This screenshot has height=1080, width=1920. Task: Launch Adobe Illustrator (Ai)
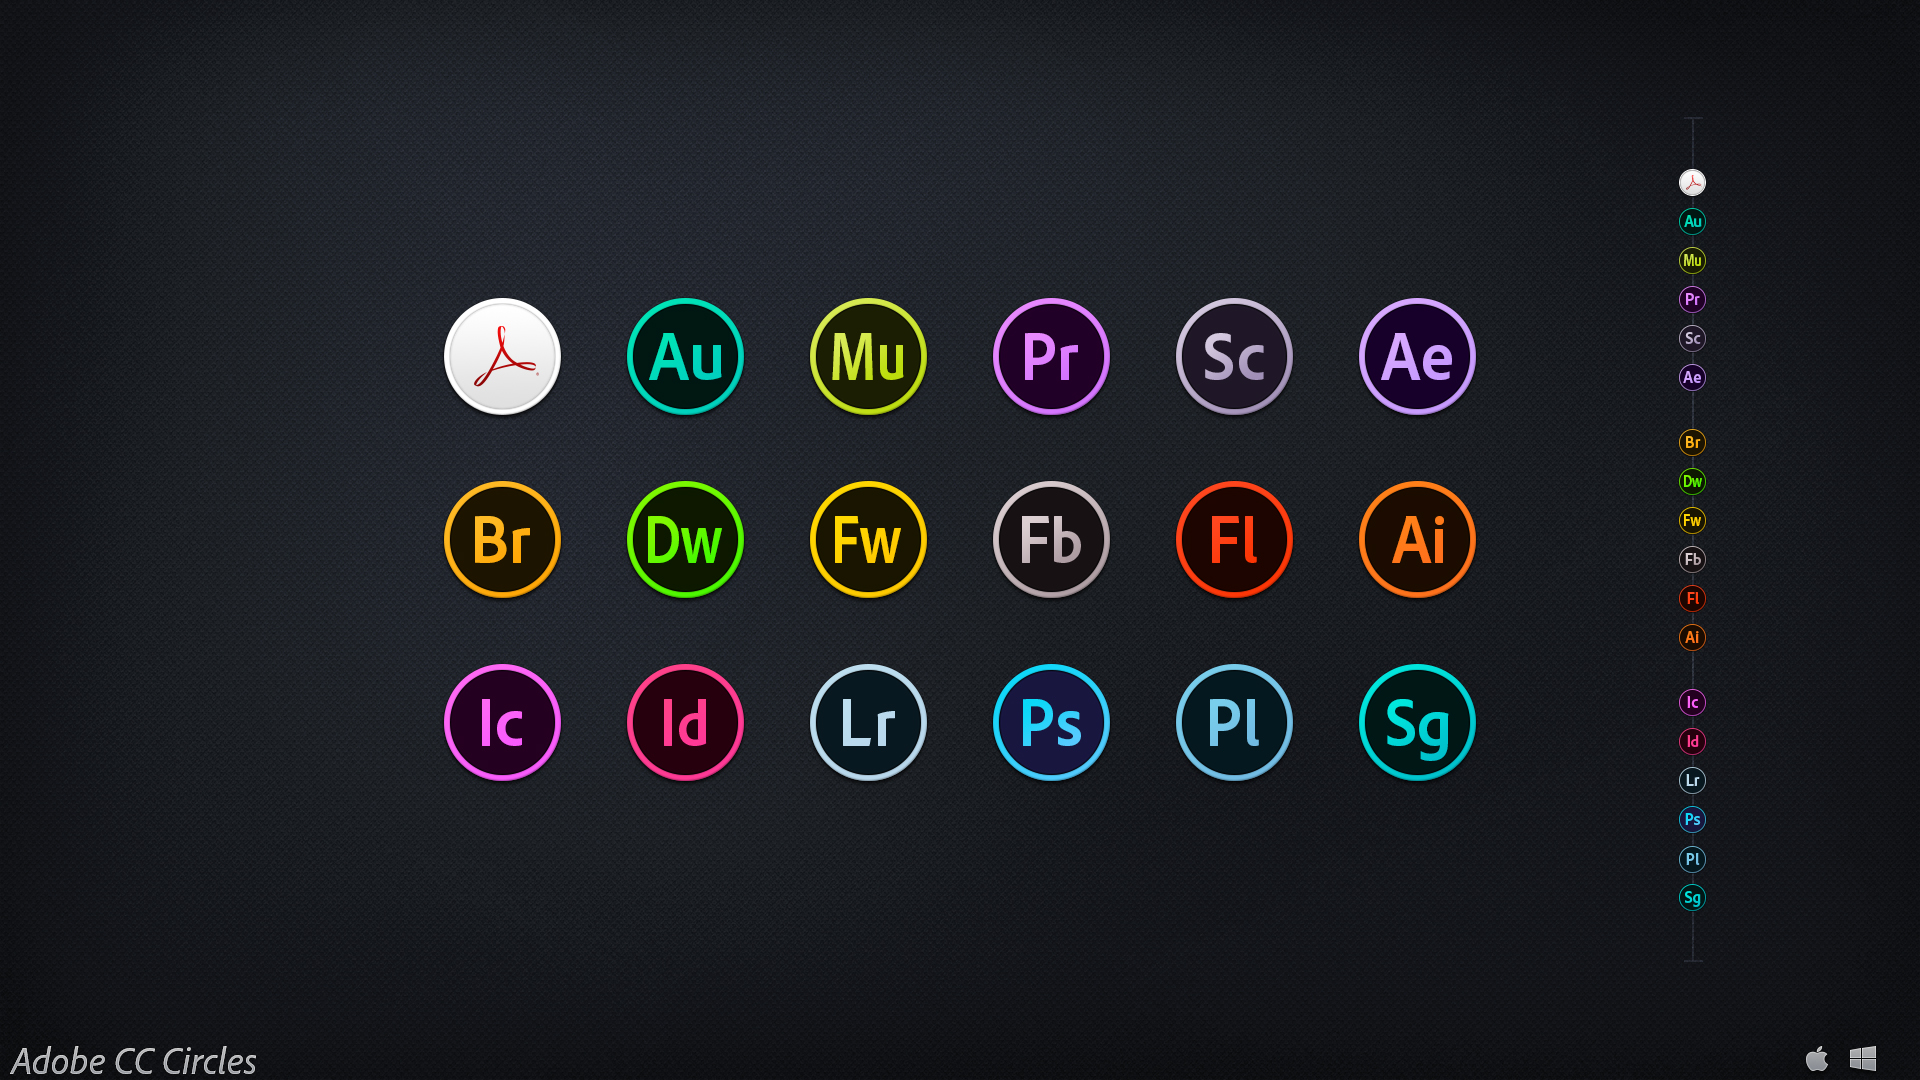(1418, 538)
